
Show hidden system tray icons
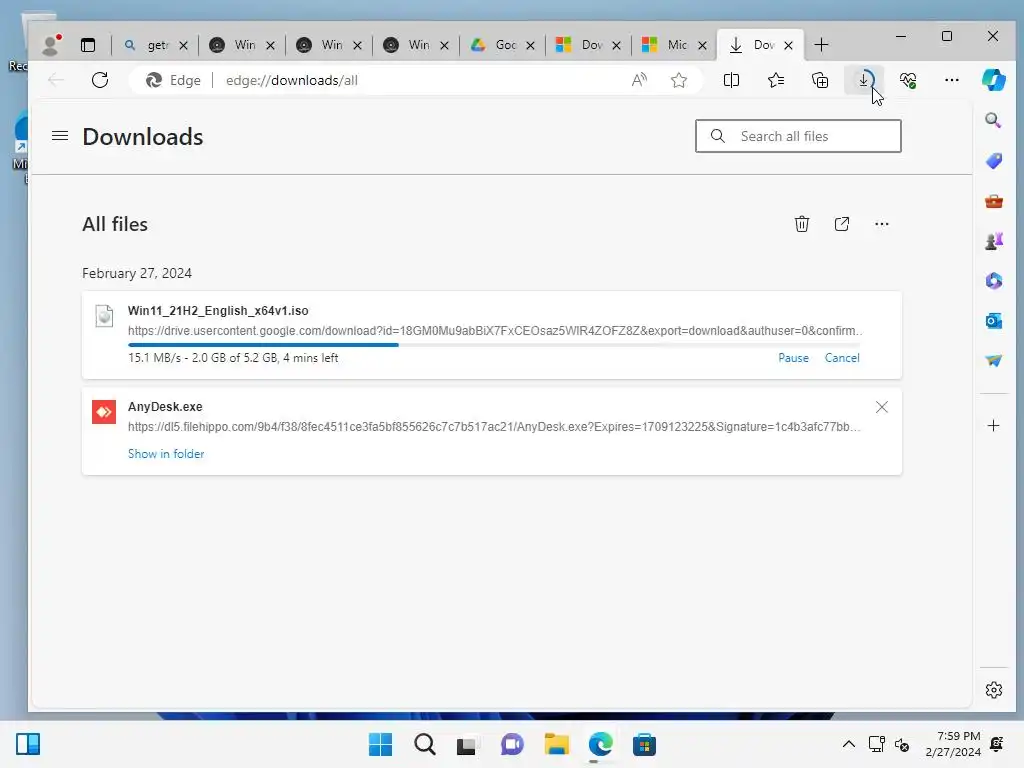[x=848, y=744]
